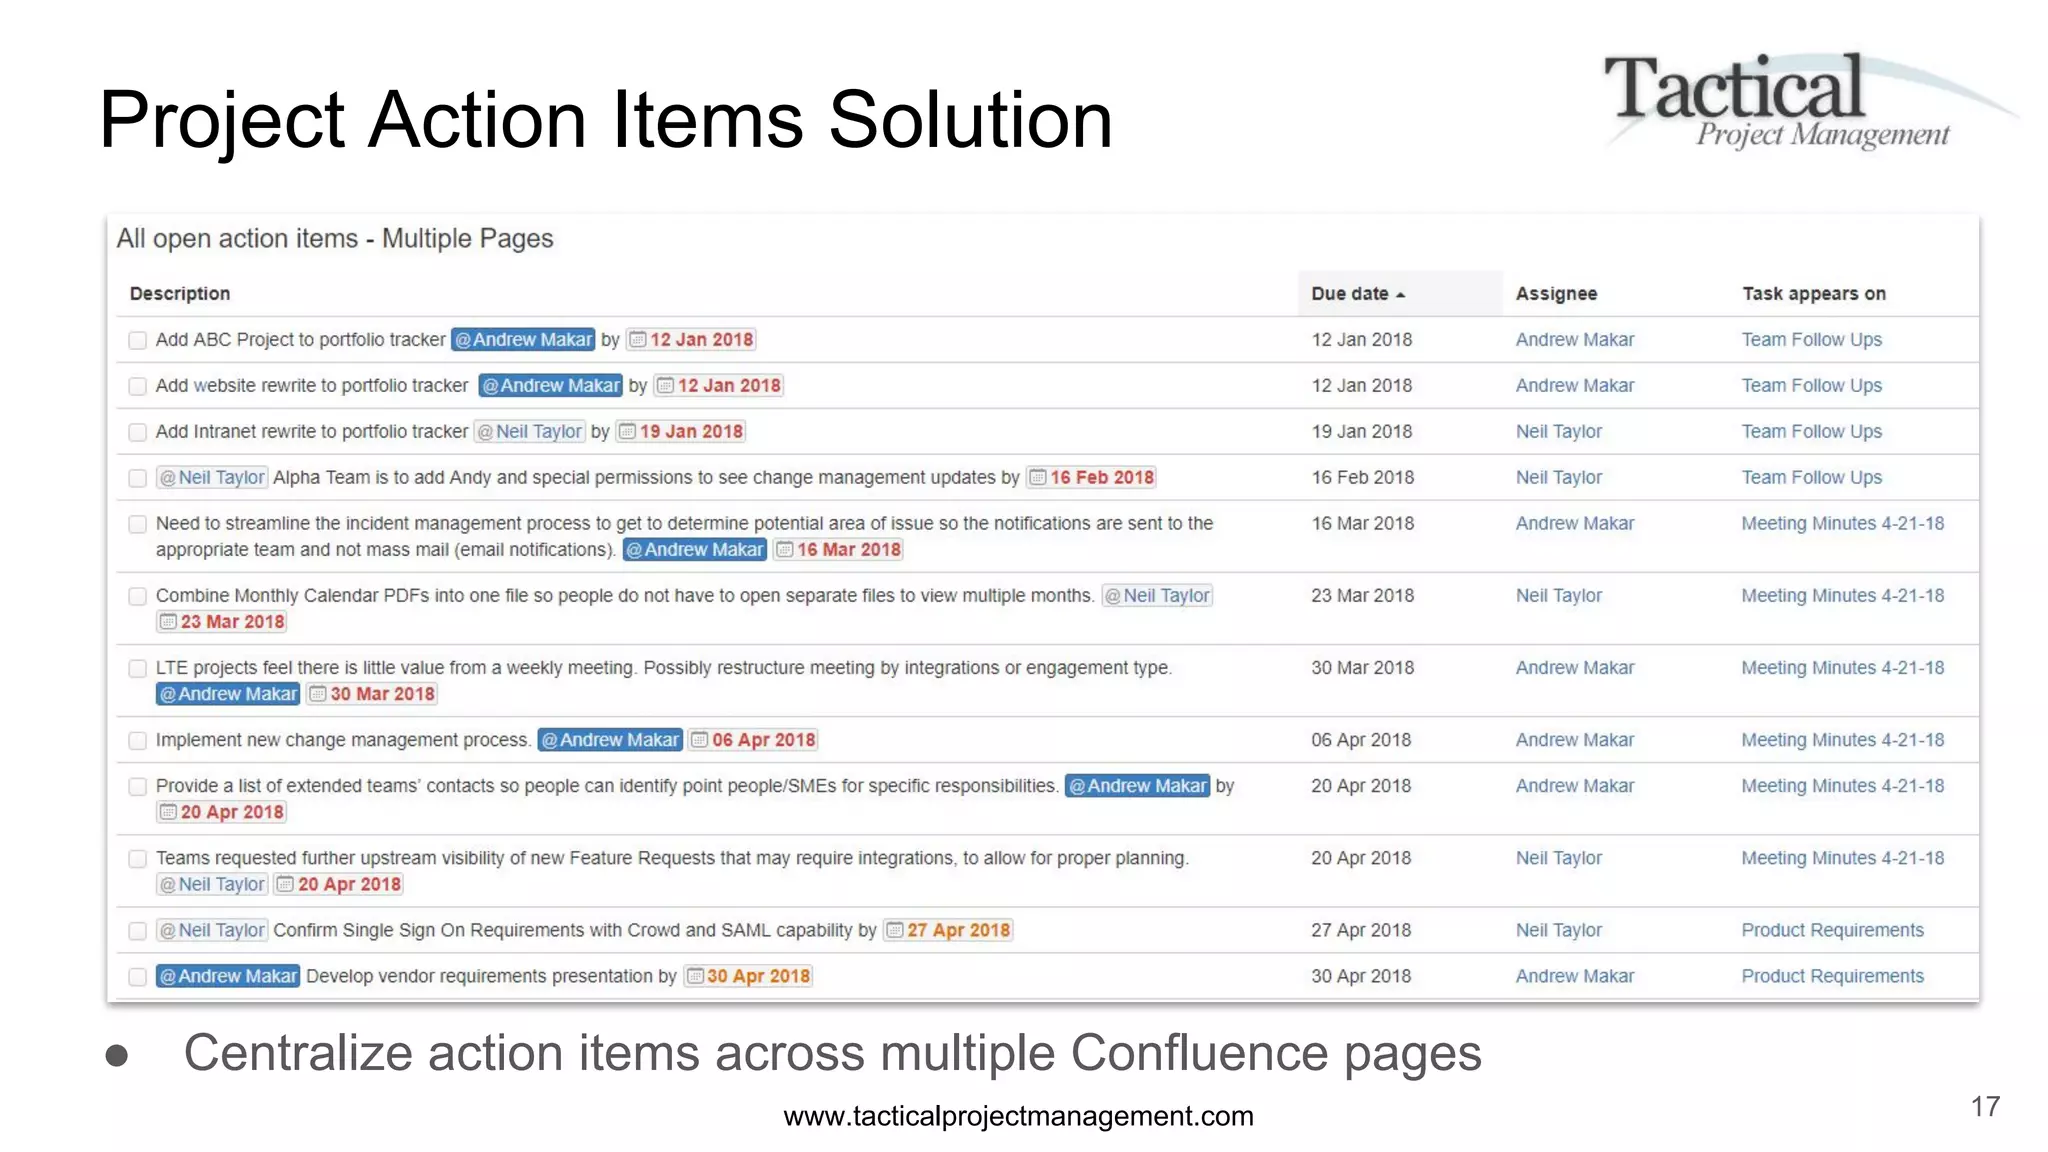
Task: Tick the incident management process task checkbox
Action: point(138,525)
